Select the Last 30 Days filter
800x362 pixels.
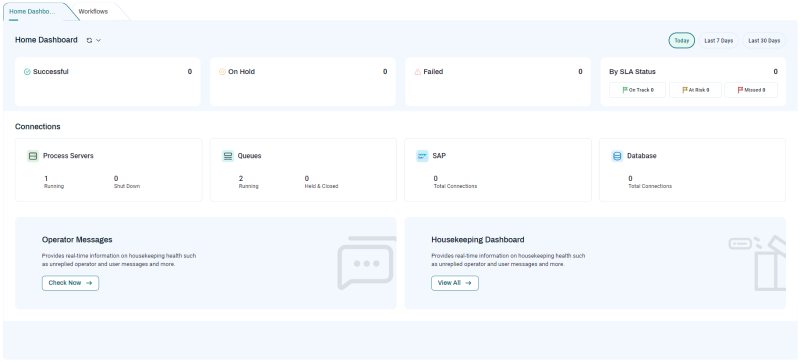pyautogui.click(x=764, y=40)
